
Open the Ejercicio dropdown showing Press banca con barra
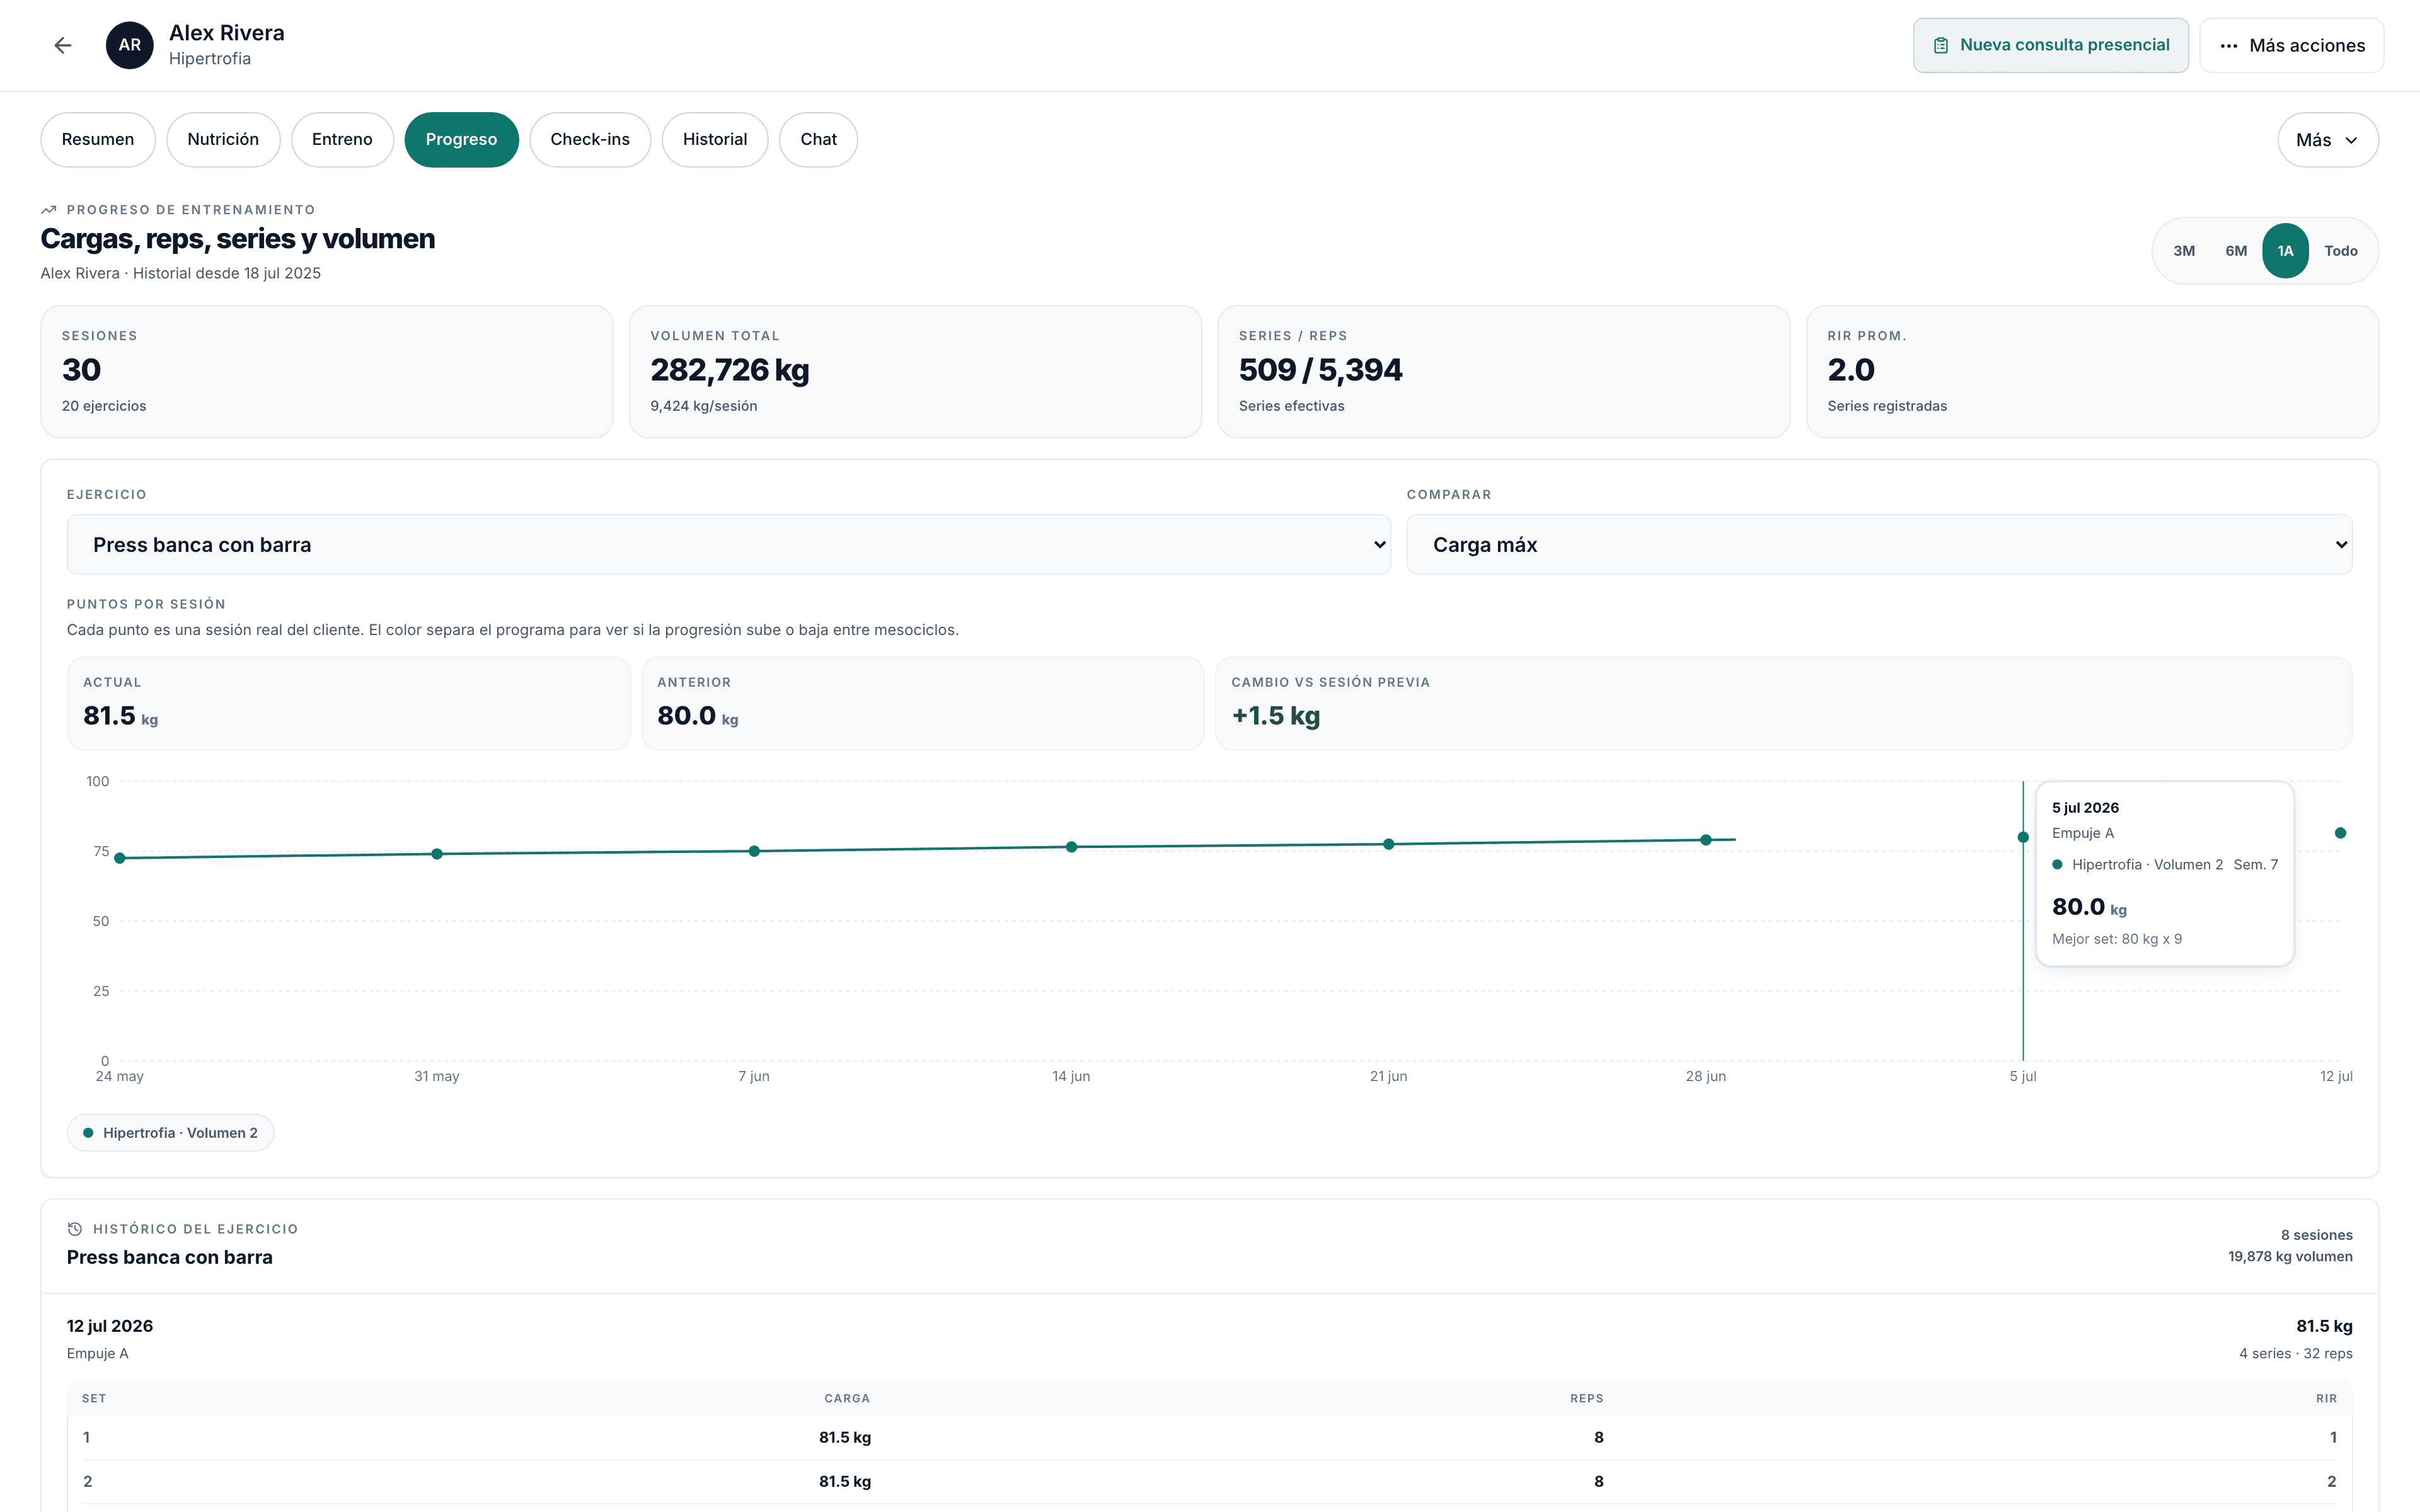(x=728, y=545)
